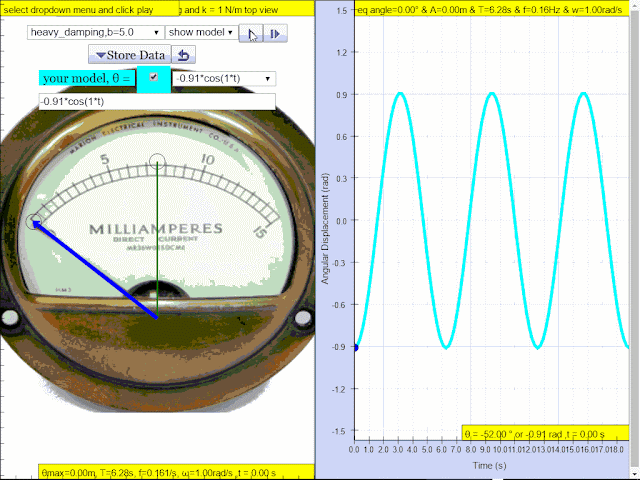The height and width of the screenshot is (480, 640).
Task: Click the play button
Action: (x=251, y=33)
